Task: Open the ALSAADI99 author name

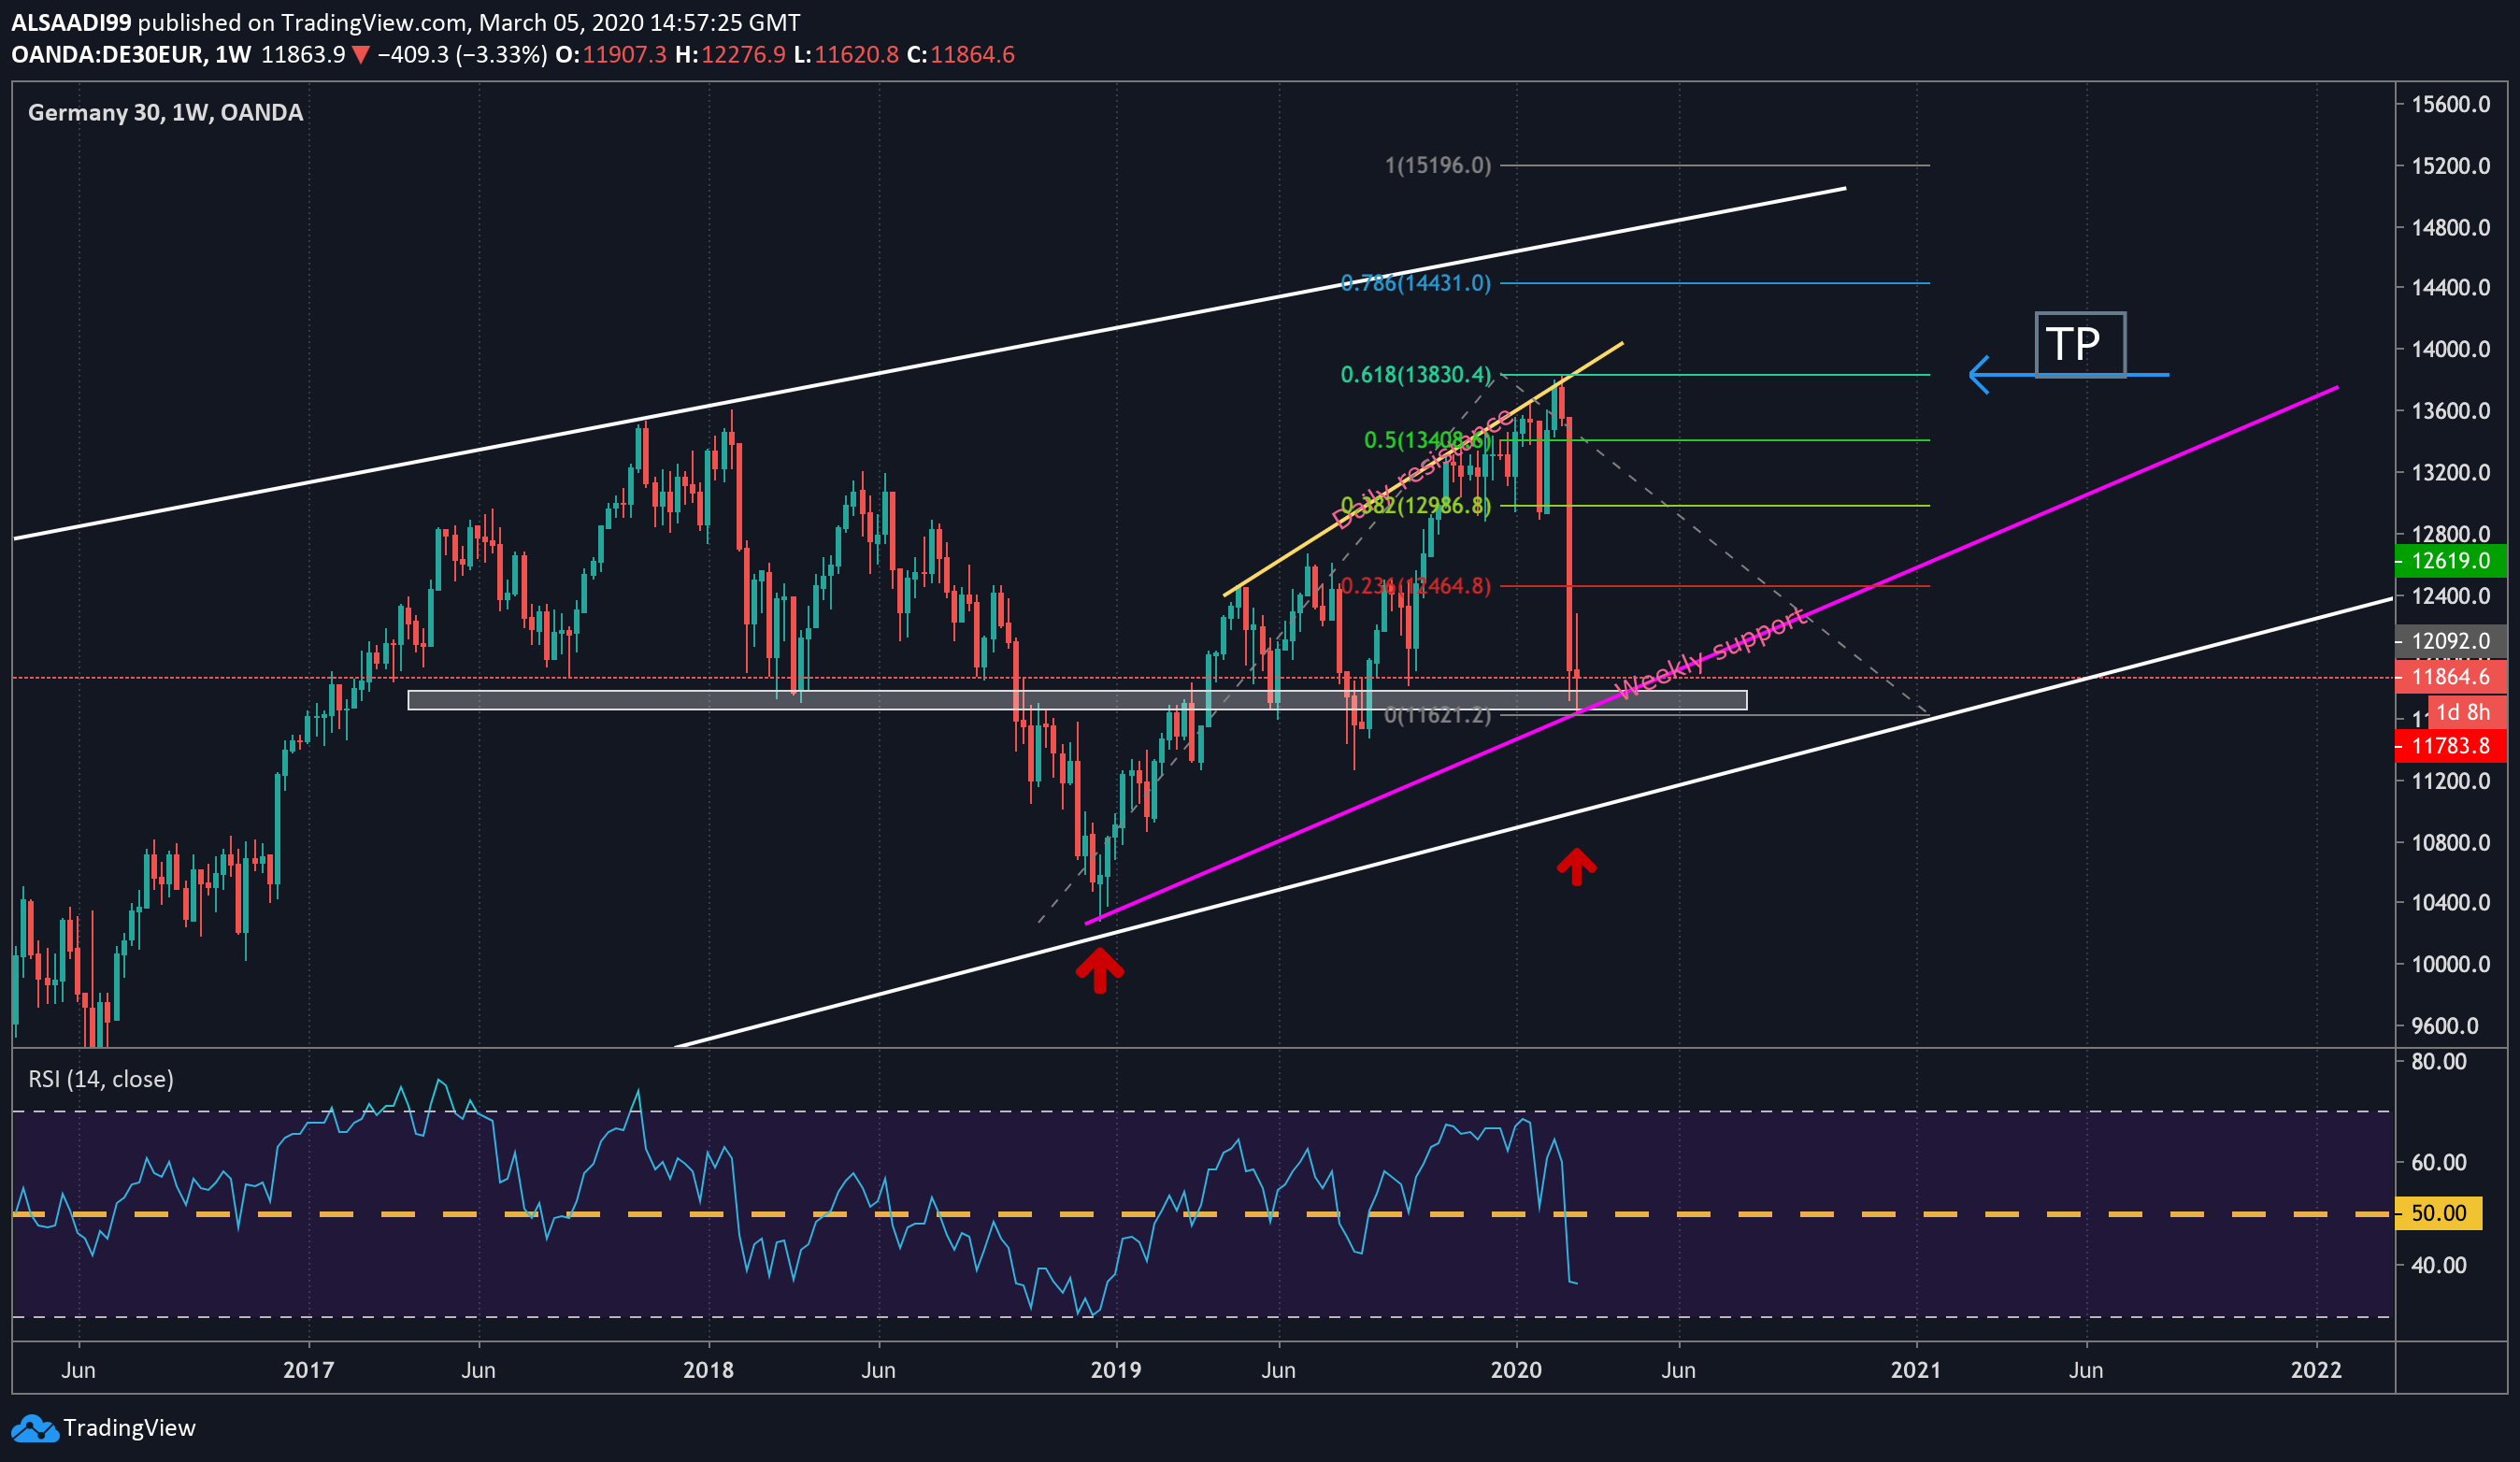Action: [71, 22]
